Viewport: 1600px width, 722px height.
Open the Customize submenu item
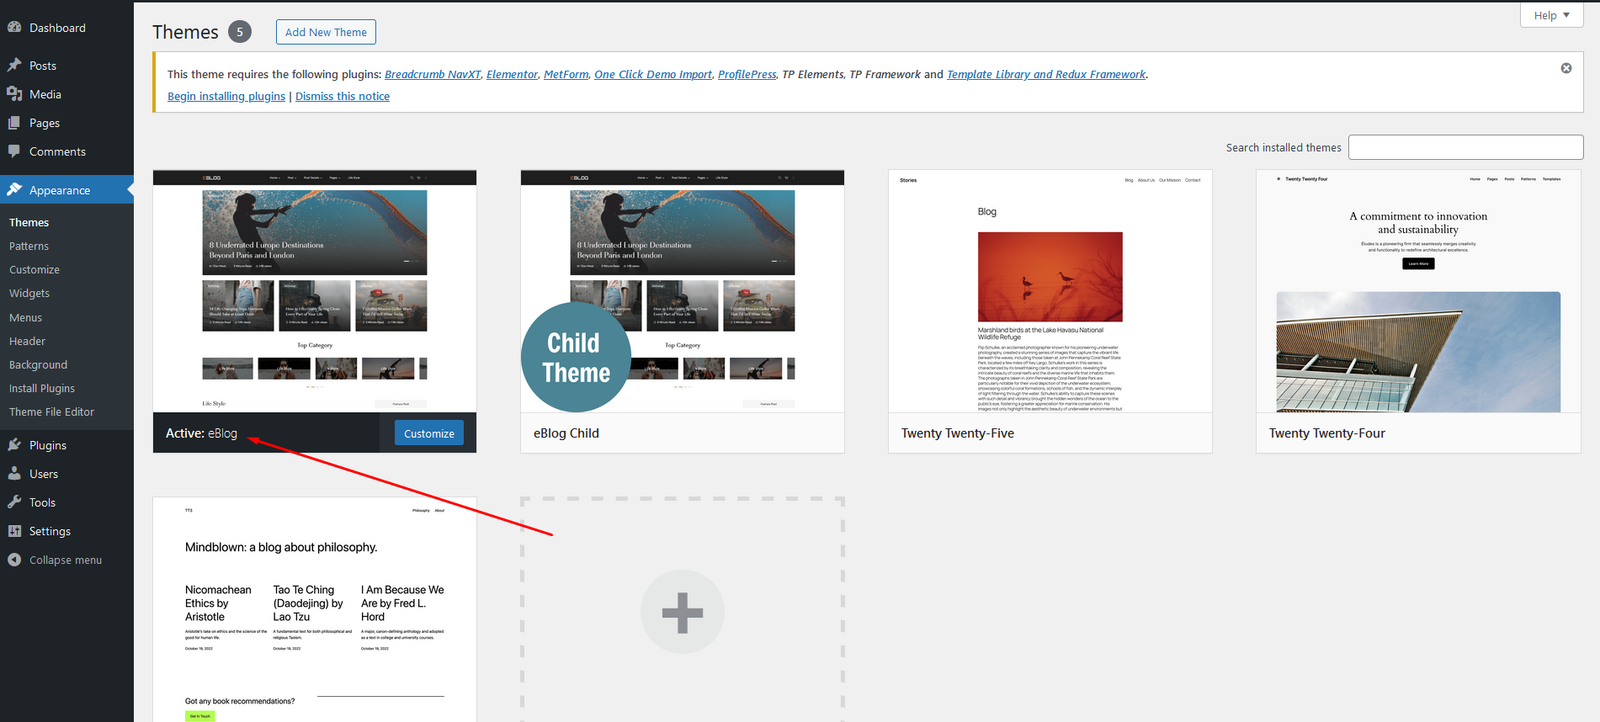34,270
